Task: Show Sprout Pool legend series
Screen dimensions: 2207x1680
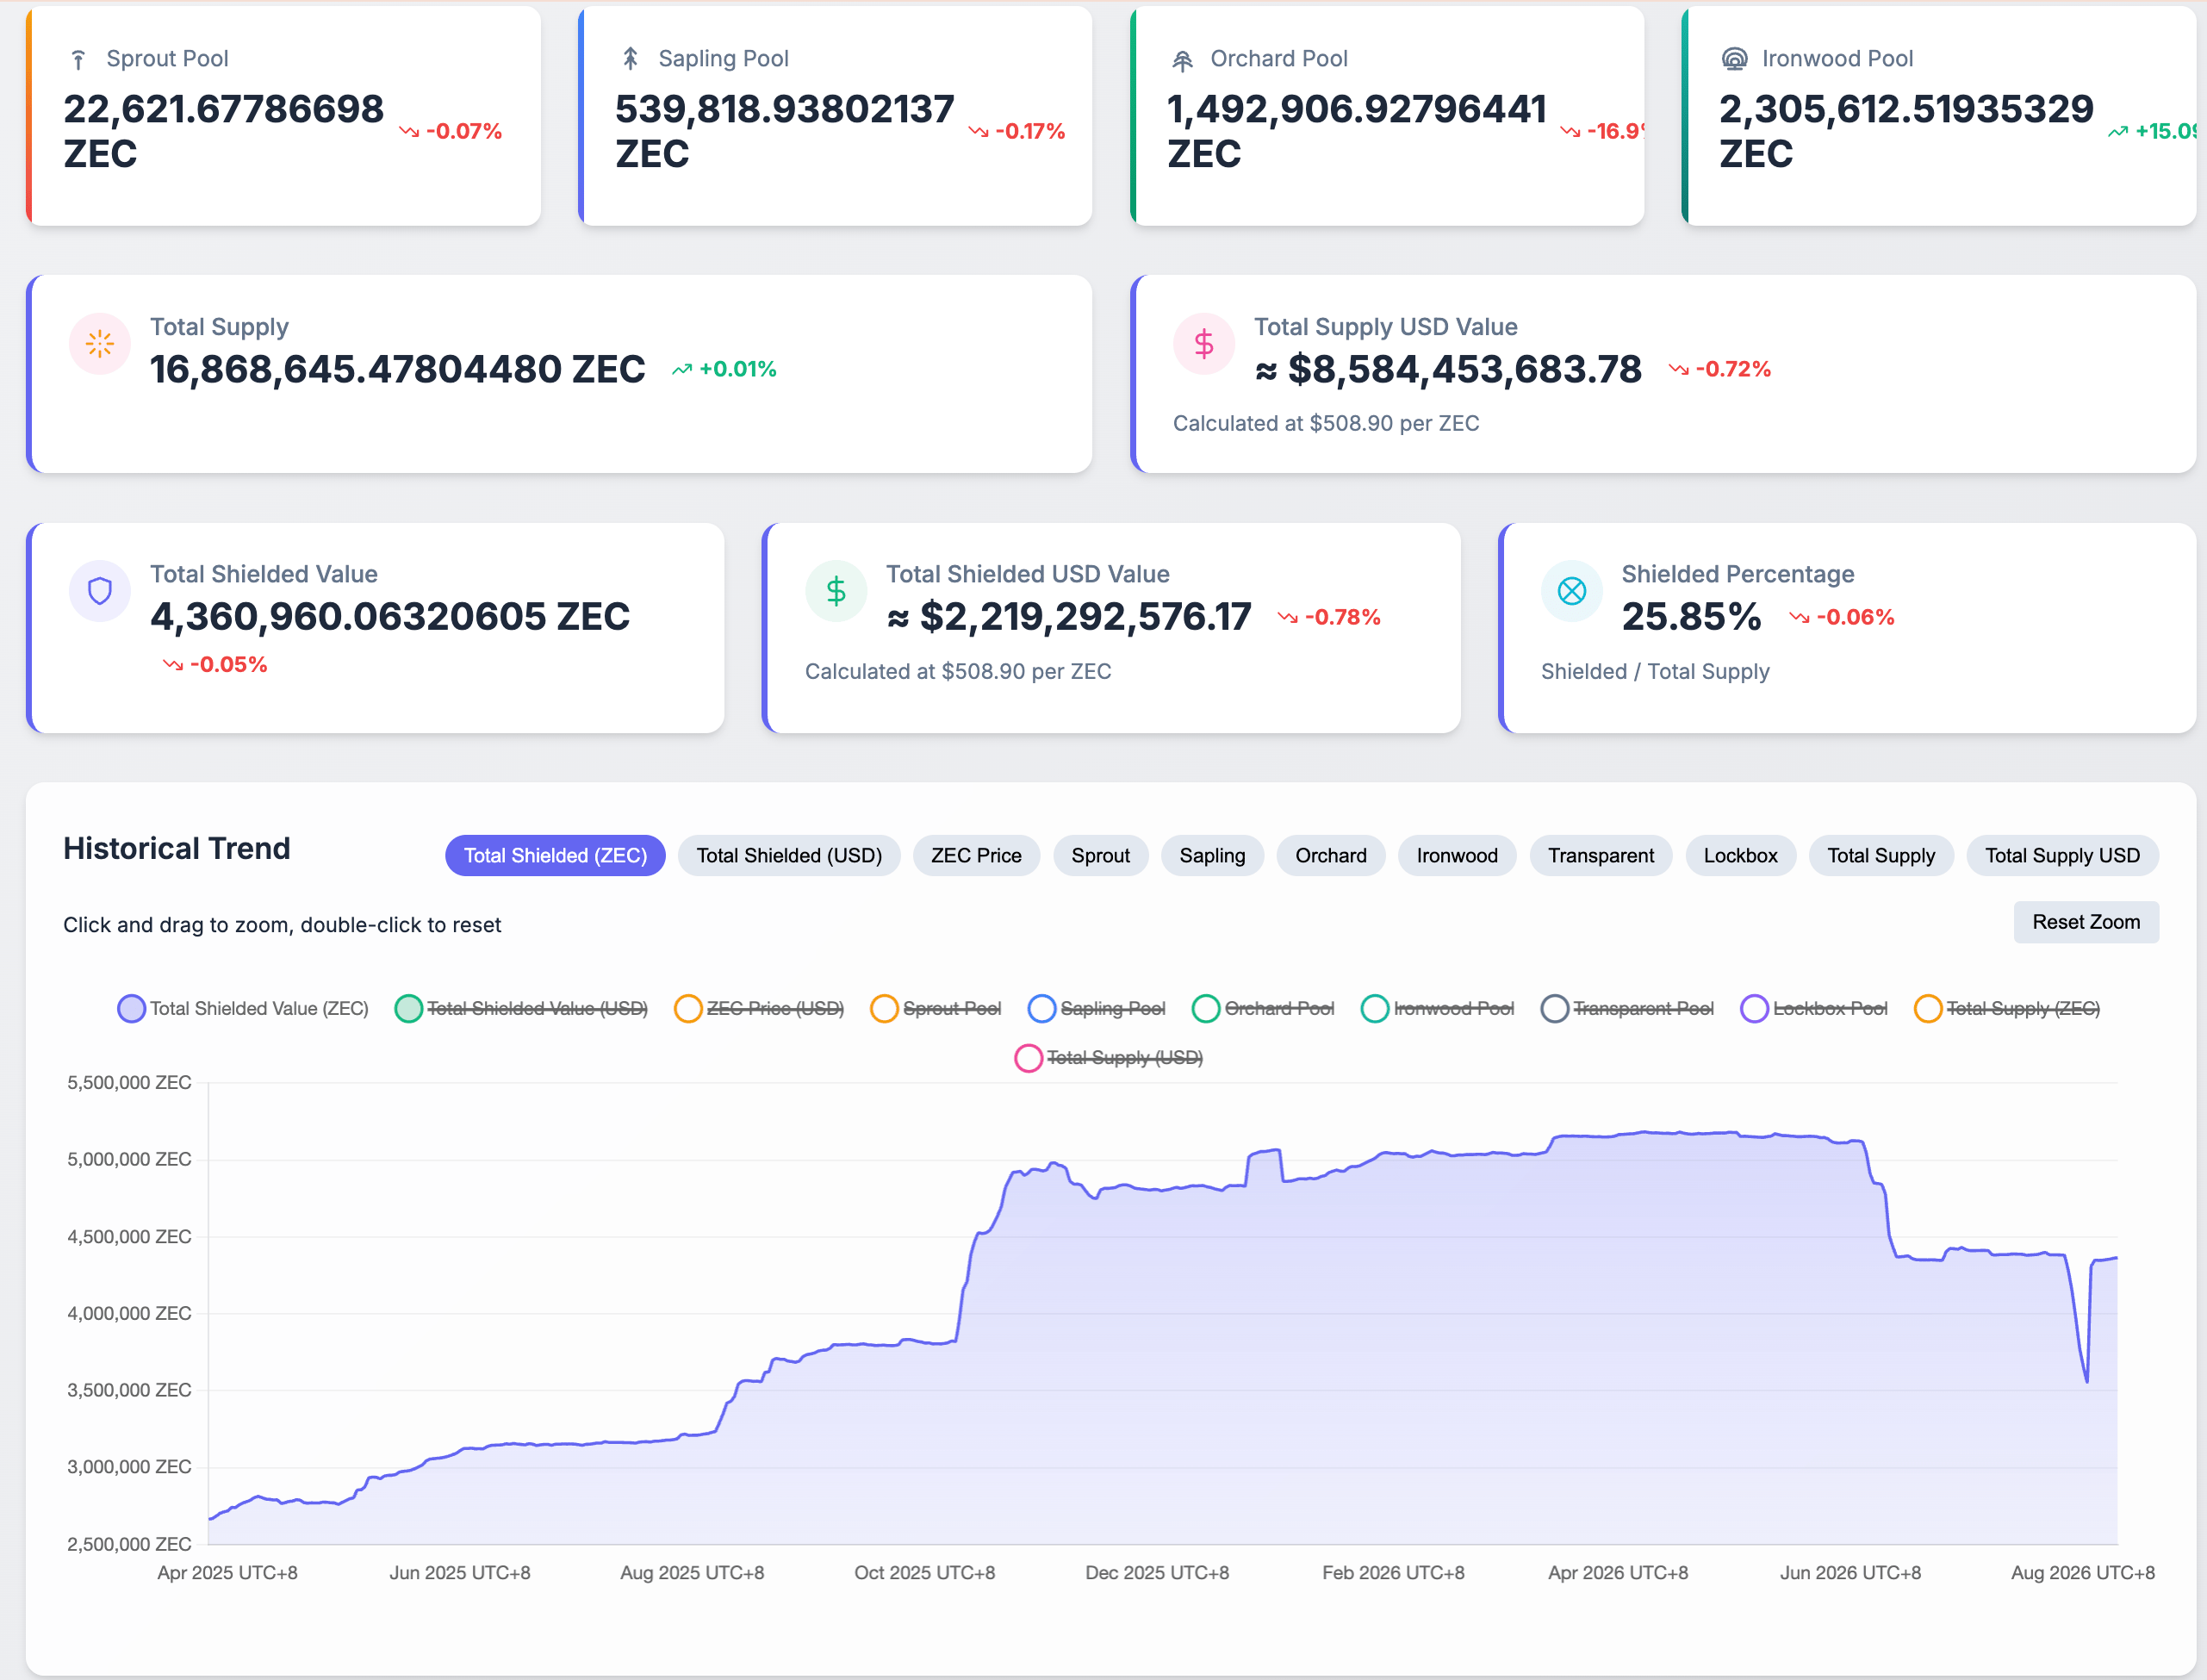Action: coord(935,1008)
